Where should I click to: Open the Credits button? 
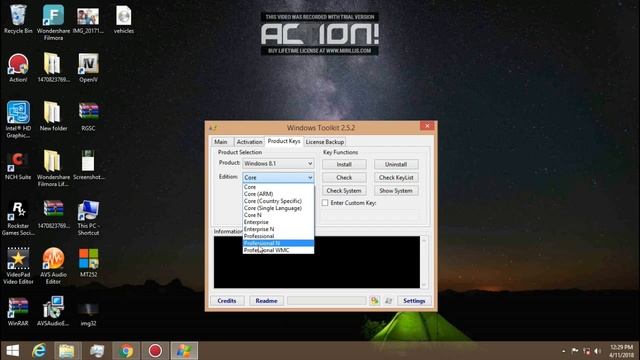[227, 301]
